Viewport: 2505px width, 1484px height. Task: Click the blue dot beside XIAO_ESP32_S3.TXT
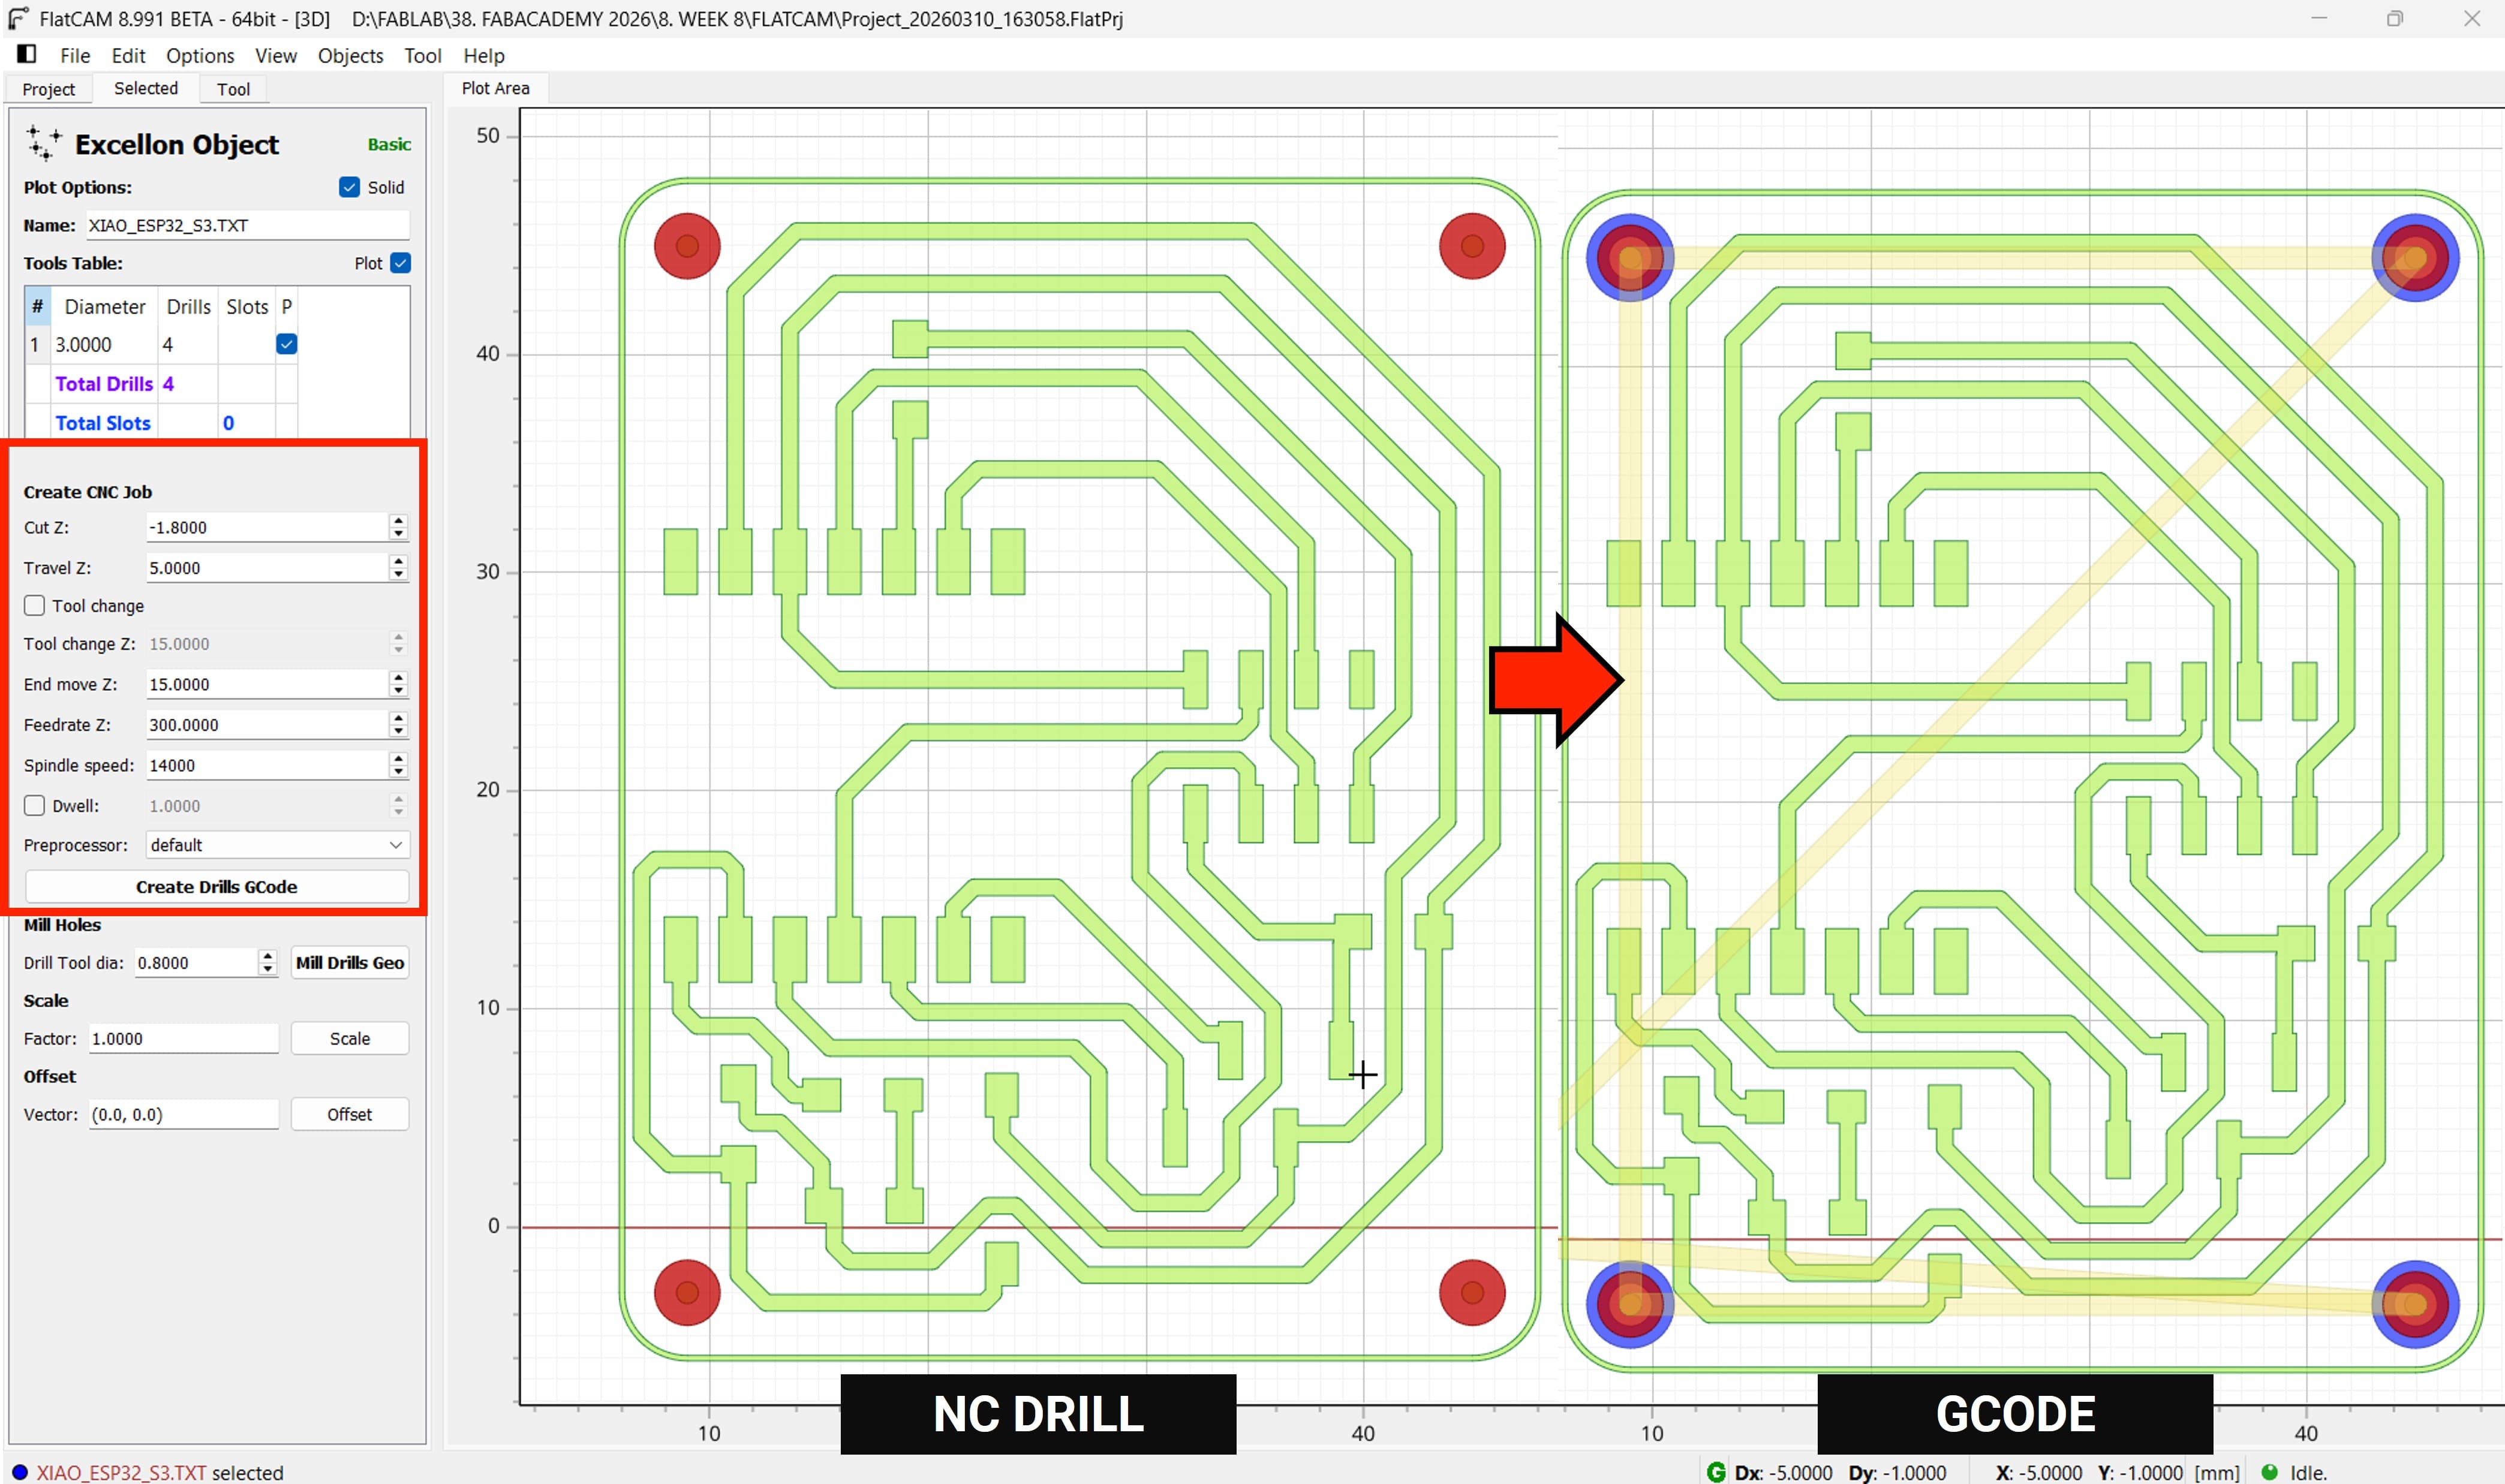[19, 1472]
